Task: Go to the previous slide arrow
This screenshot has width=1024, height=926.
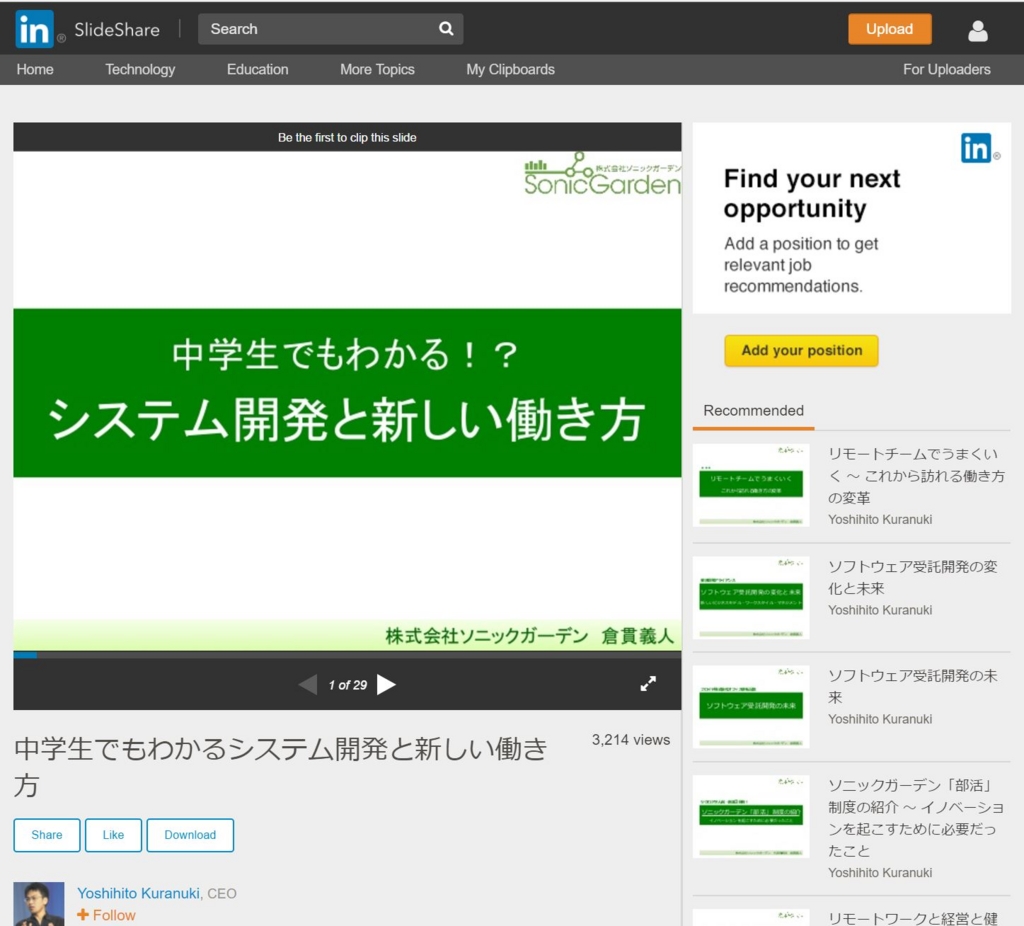Action: [x=308, y=684]
